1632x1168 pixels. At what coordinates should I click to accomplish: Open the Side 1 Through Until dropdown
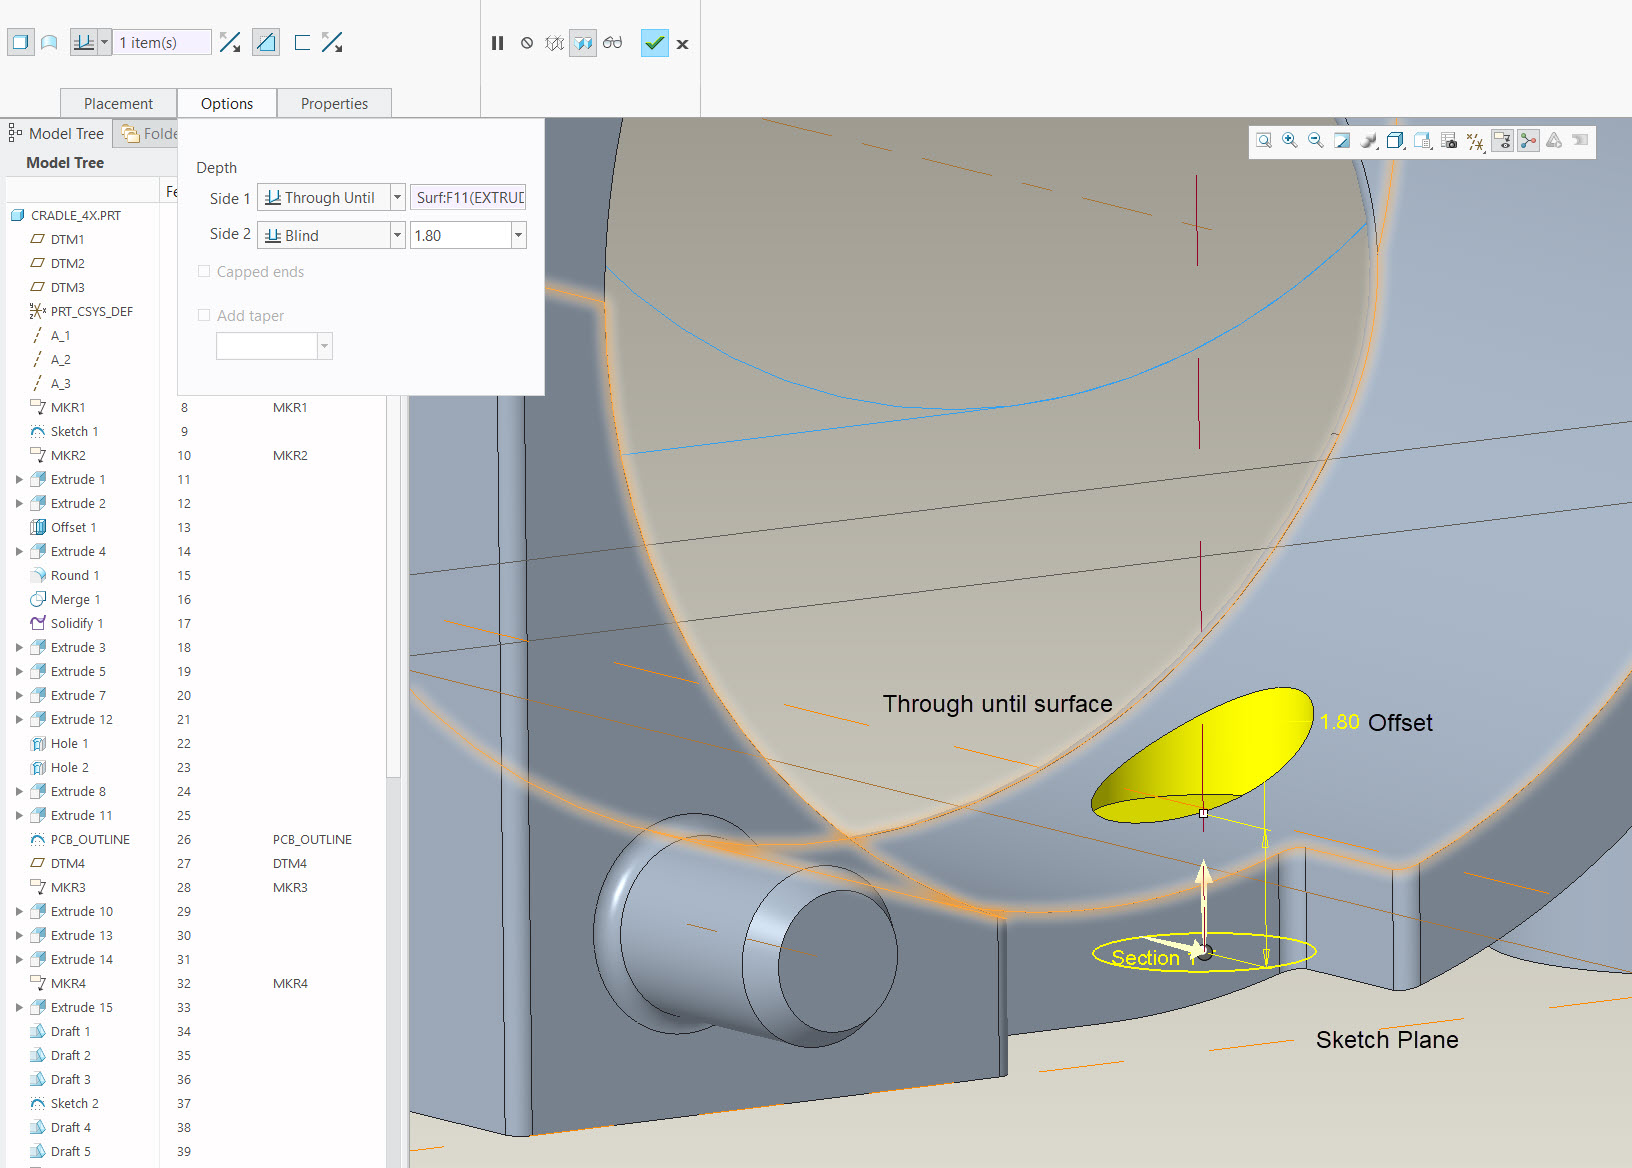click(397, 197)
